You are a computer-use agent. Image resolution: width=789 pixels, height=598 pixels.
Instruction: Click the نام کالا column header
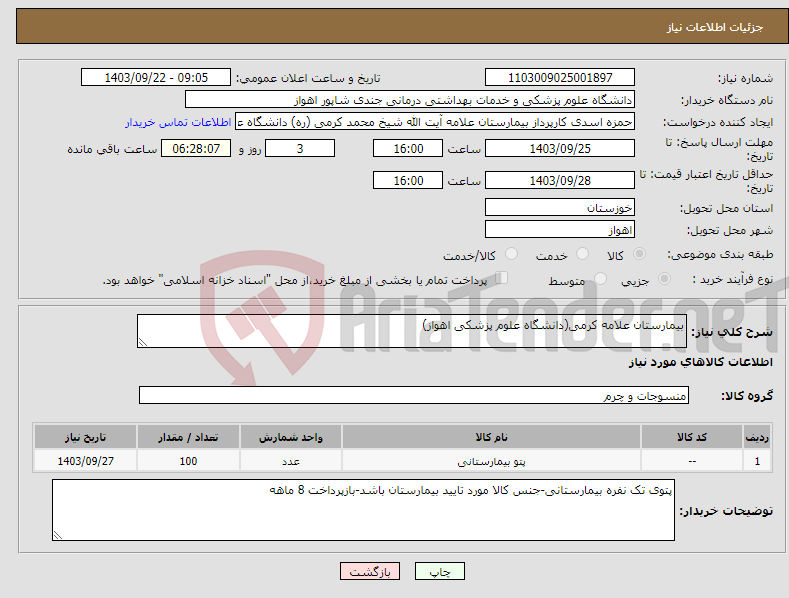pyautogui.click(x=491, y=437)
